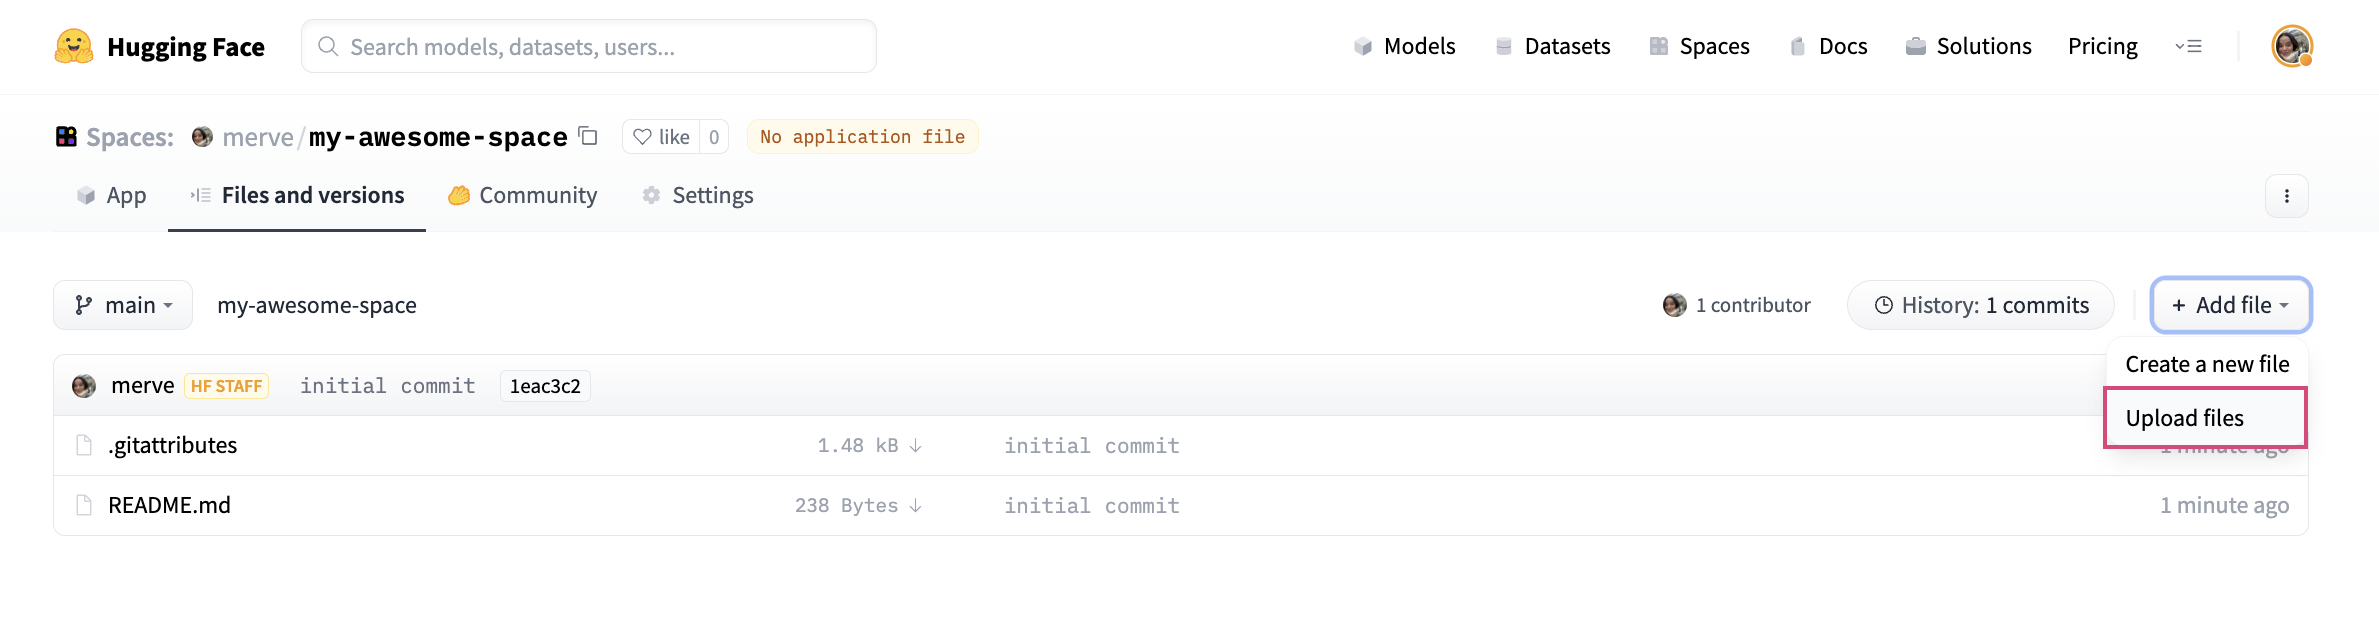
Task: Open the Settings tab
Action: [698, 196]
